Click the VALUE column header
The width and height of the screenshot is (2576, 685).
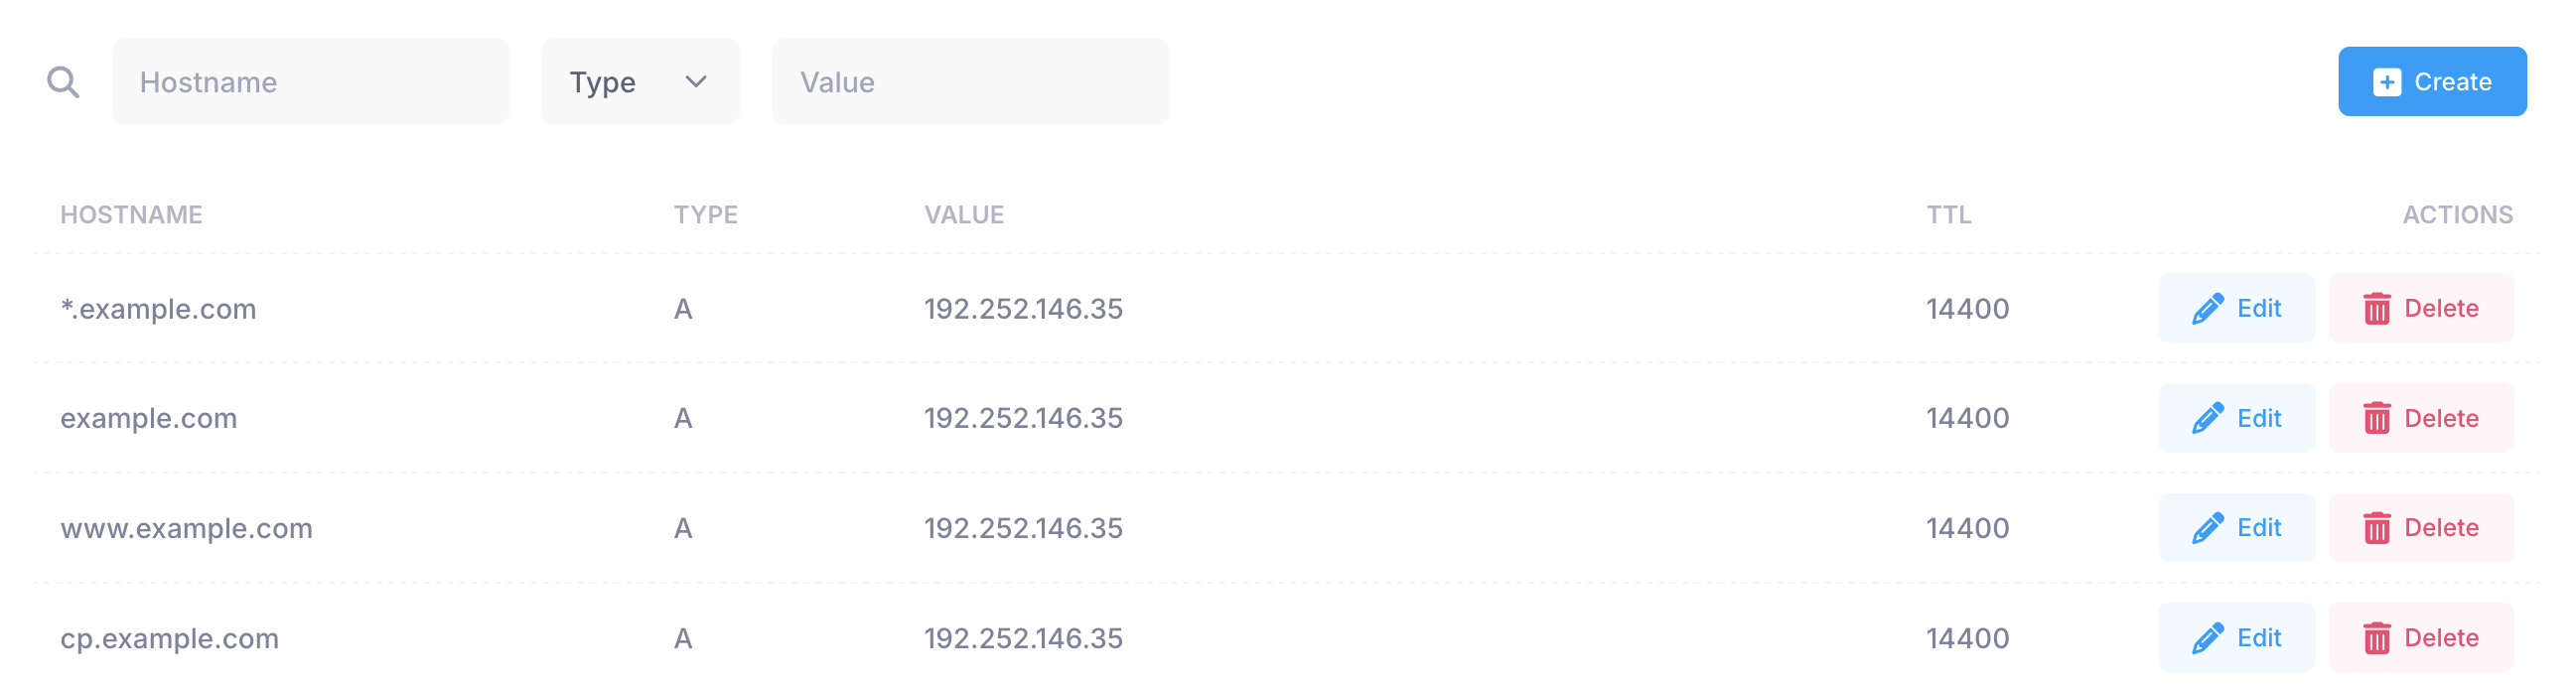964,215
